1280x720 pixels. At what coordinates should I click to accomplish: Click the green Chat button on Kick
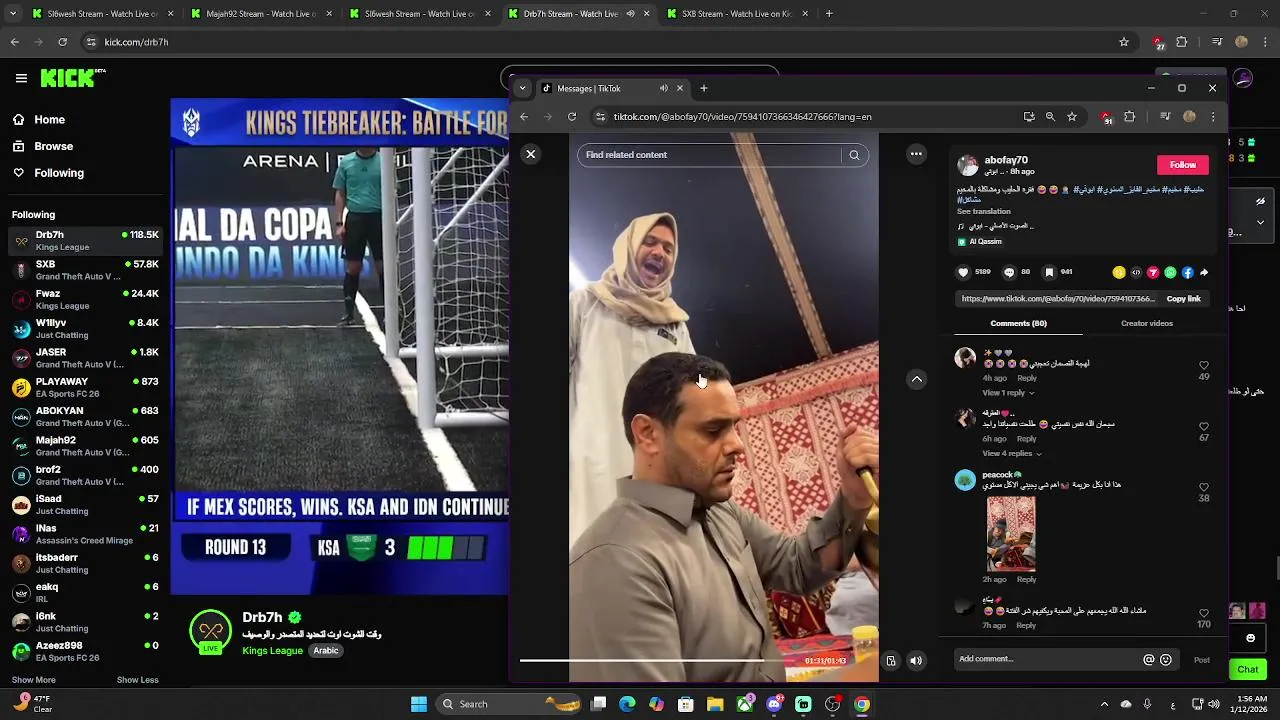1248,669
